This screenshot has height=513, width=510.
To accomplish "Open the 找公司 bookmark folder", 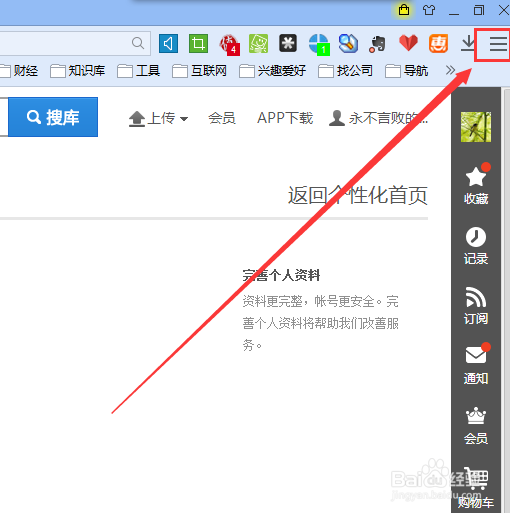I will tap(345, 71).
